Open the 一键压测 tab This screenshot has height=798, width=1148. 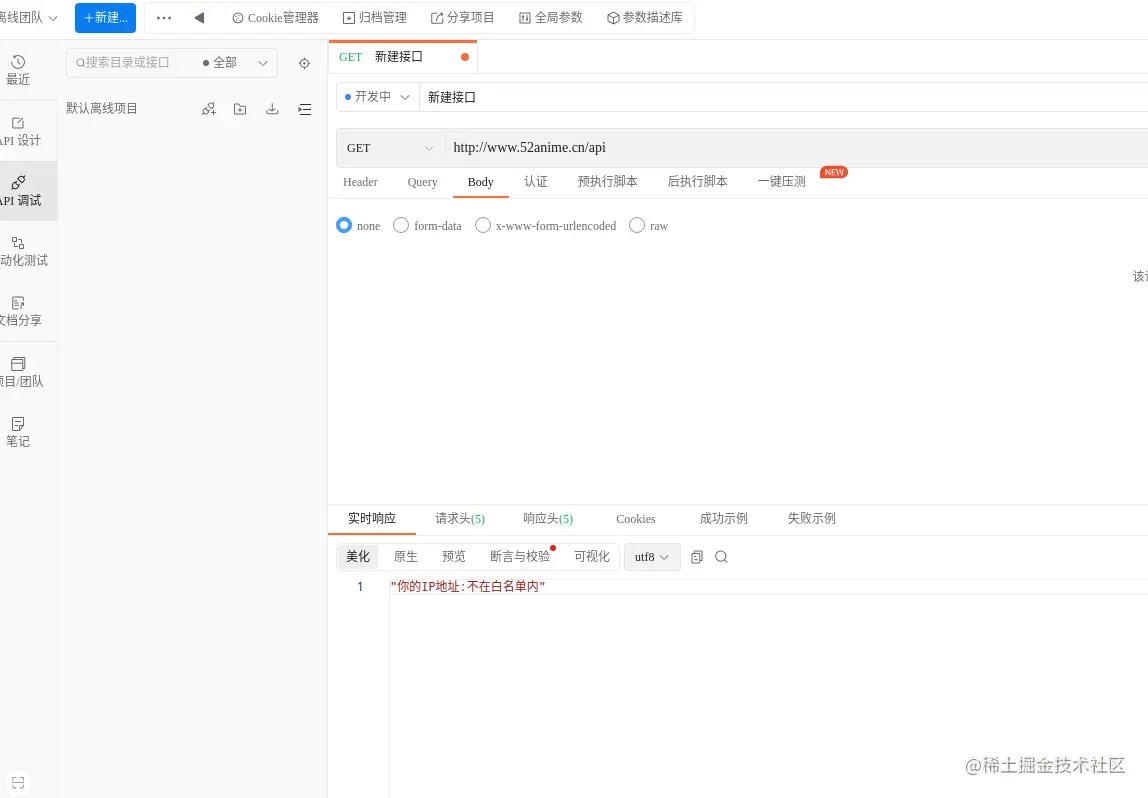781,182
